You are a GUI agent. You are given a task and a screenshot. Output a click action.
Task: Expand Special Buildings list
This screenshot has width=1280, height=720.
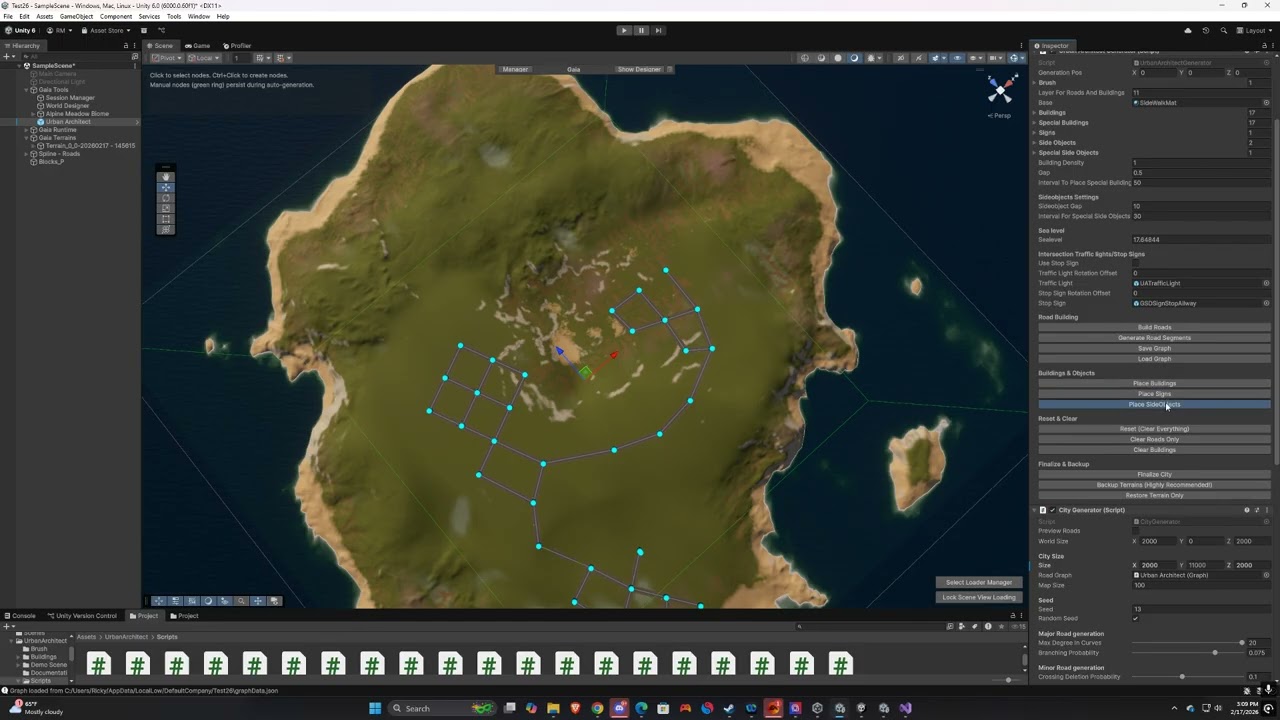(1034, 122)
